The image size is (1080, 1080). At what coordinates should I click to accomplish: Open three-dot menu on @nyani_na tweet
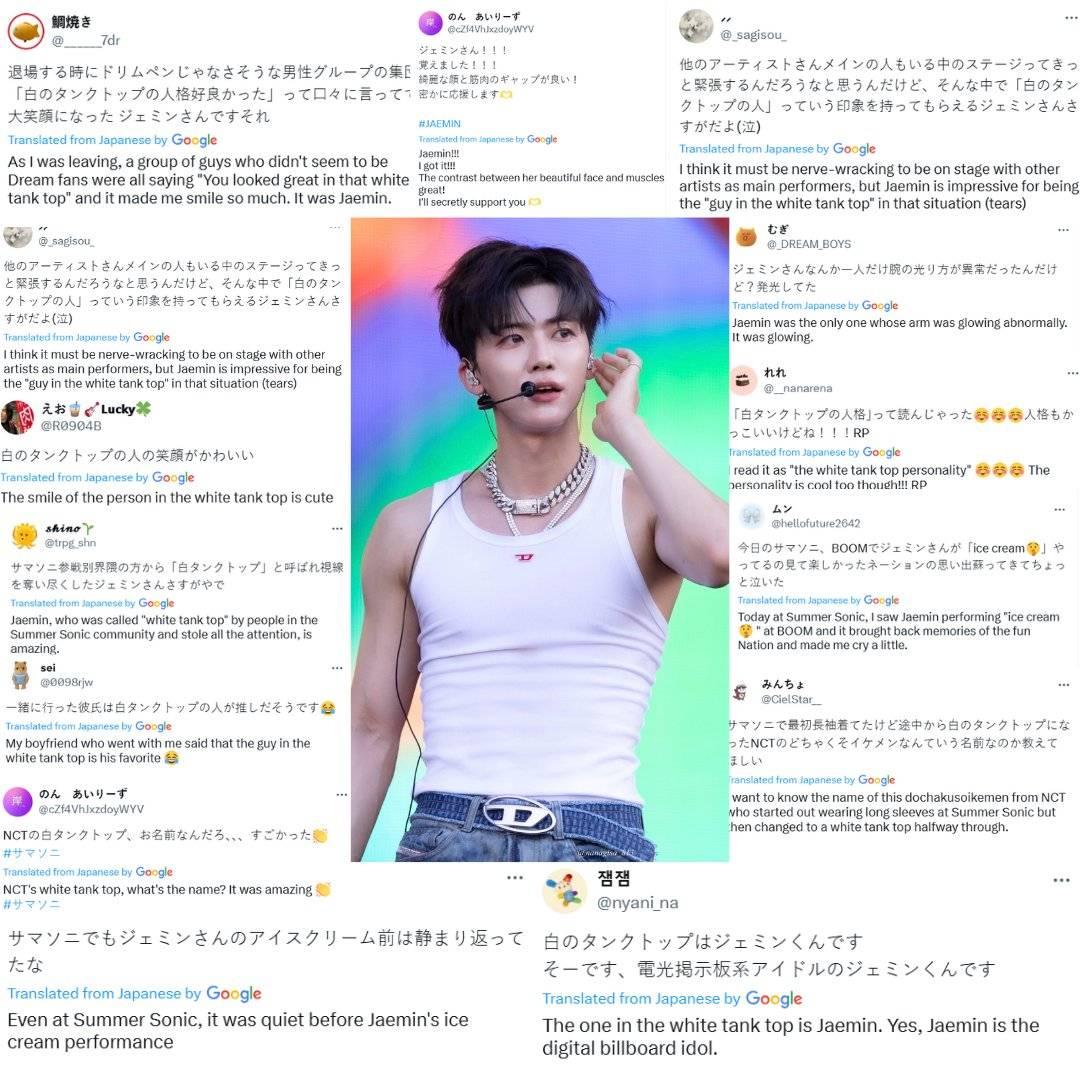[x=1061, y=880]
